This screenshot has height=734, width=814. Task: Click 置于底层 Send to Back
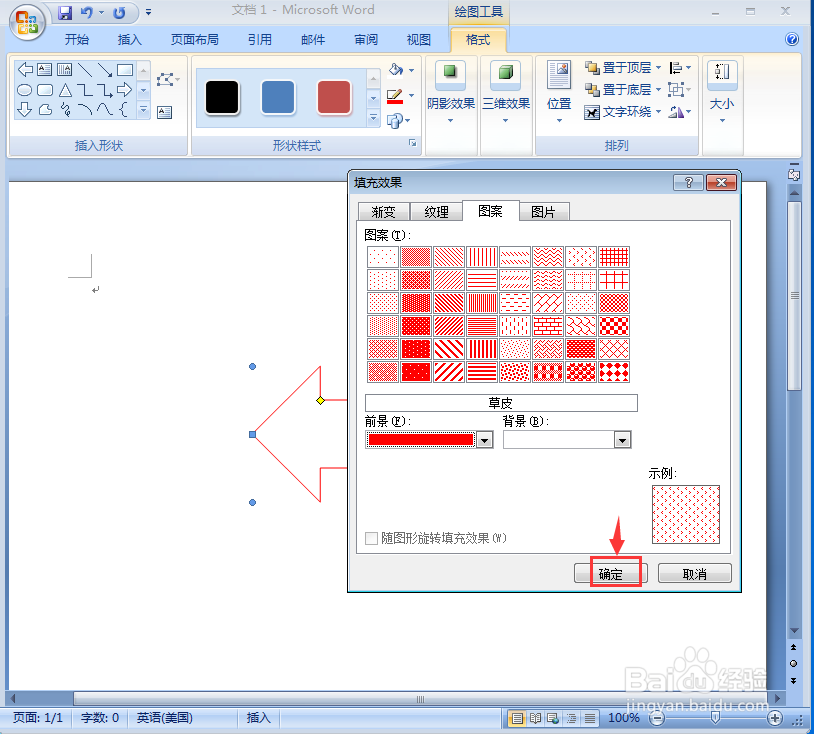point(618,90)
